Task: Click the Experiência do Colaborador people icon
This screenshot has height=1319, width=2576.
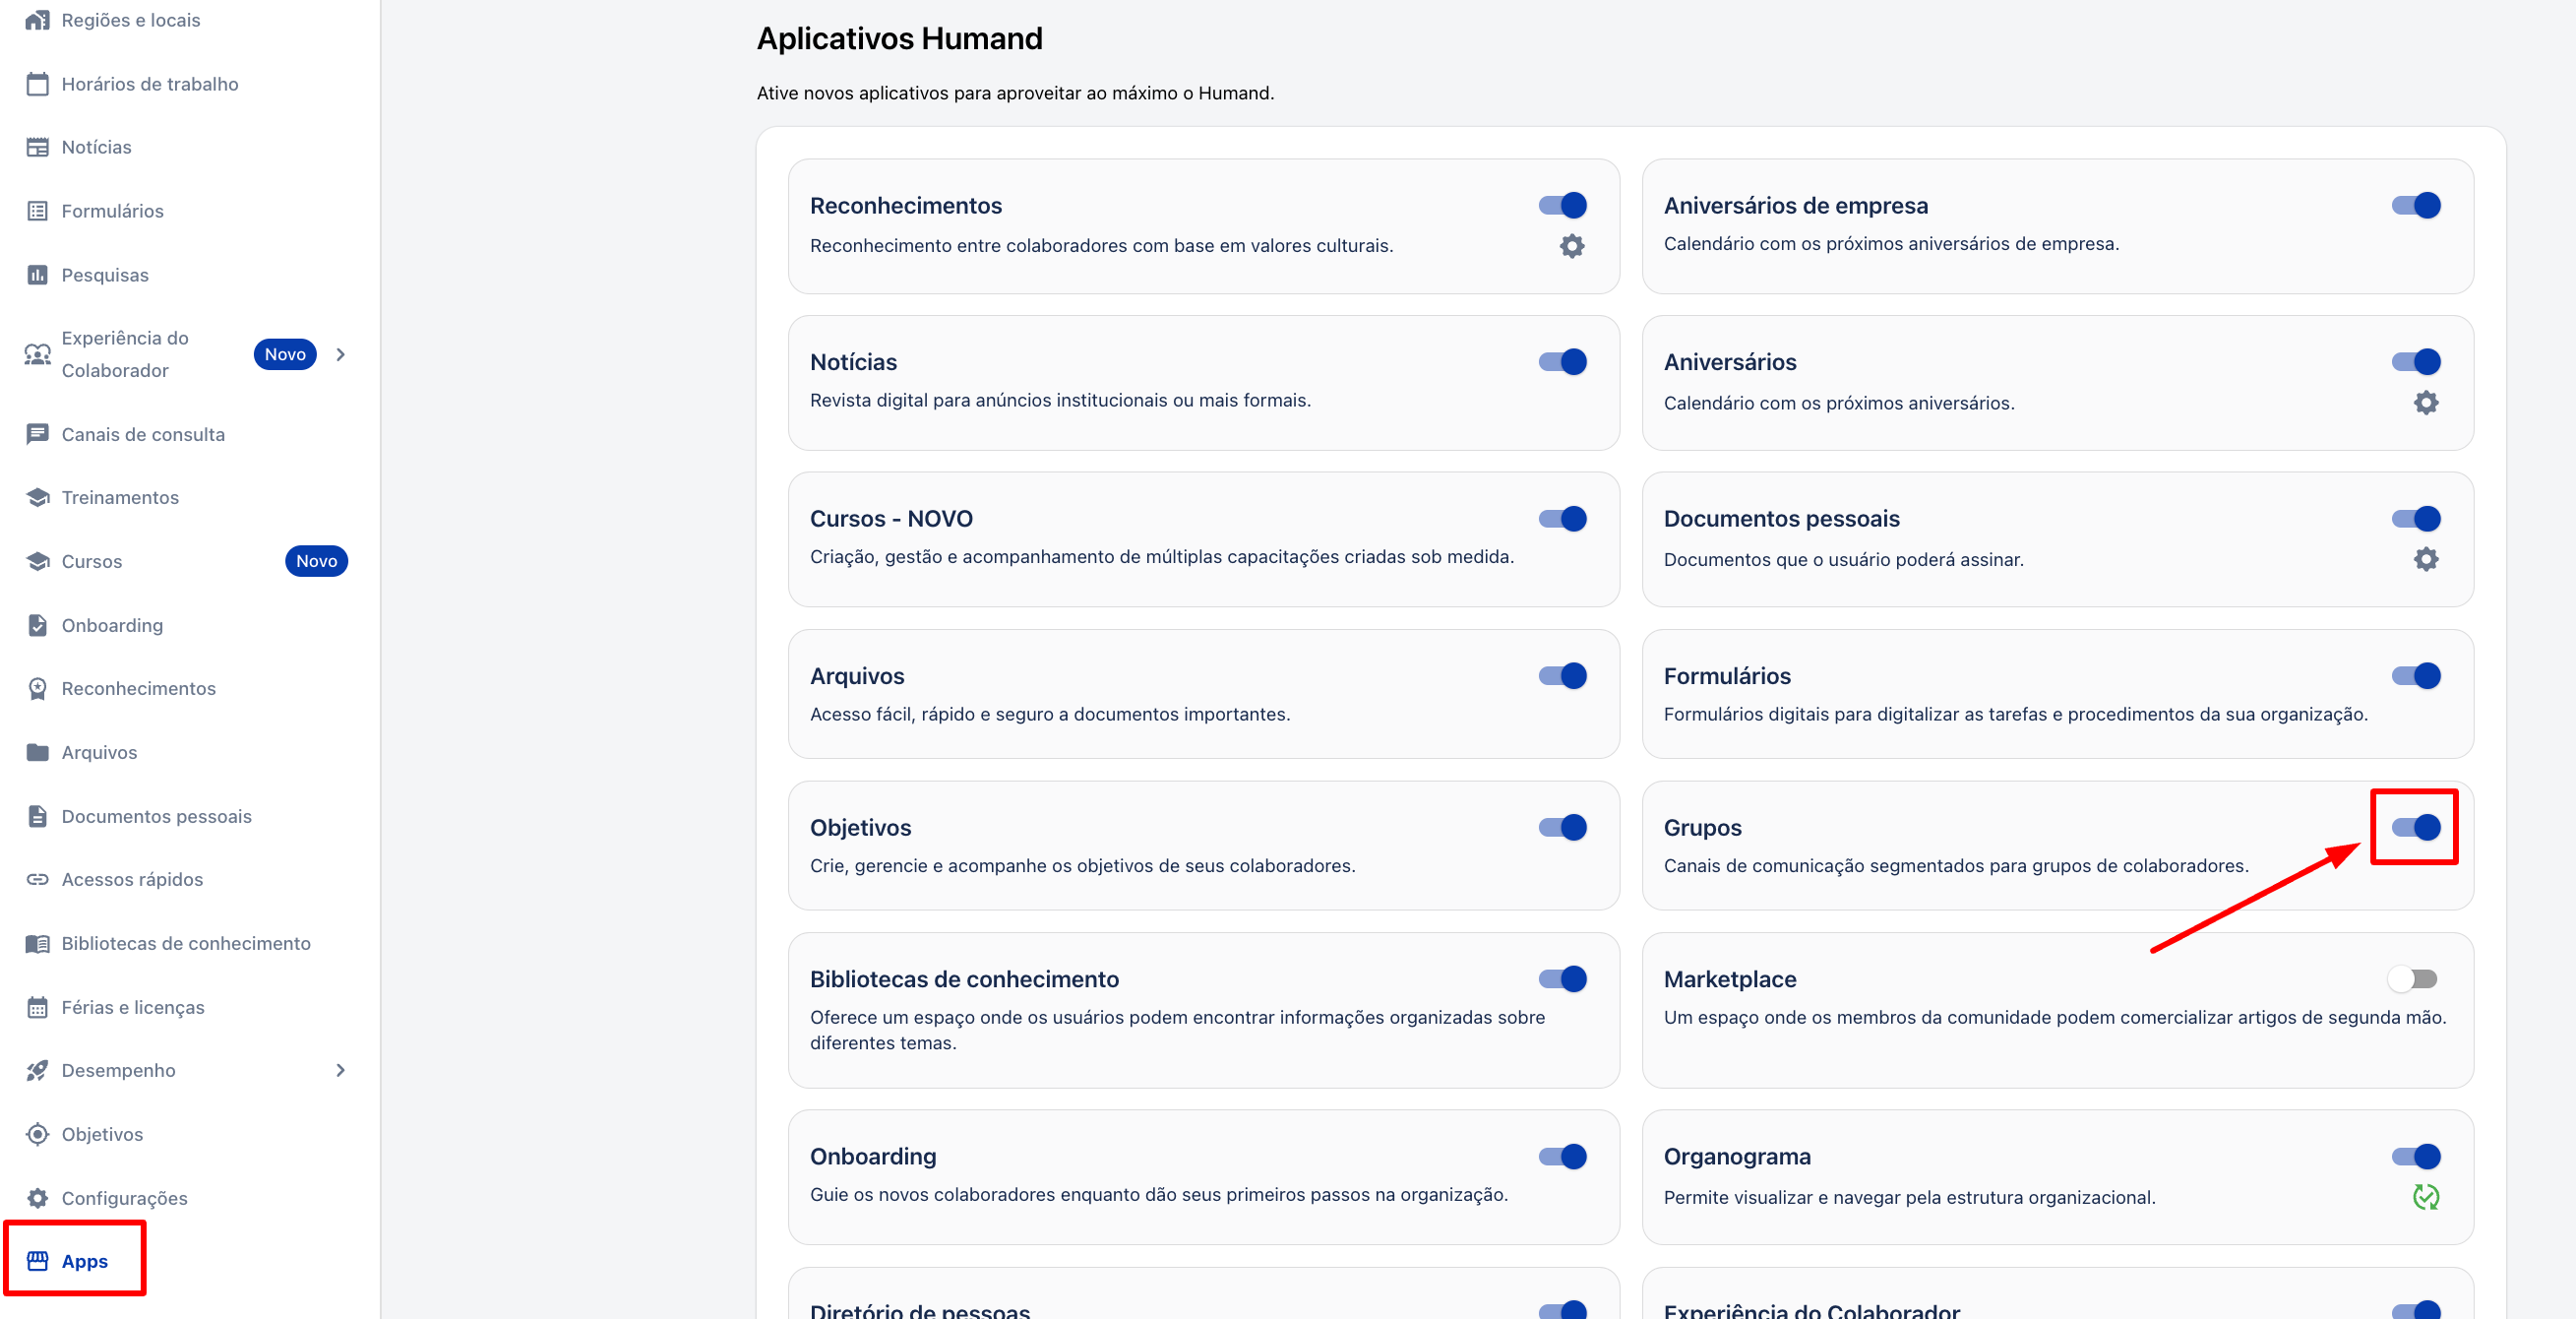Action: [37, 354]
